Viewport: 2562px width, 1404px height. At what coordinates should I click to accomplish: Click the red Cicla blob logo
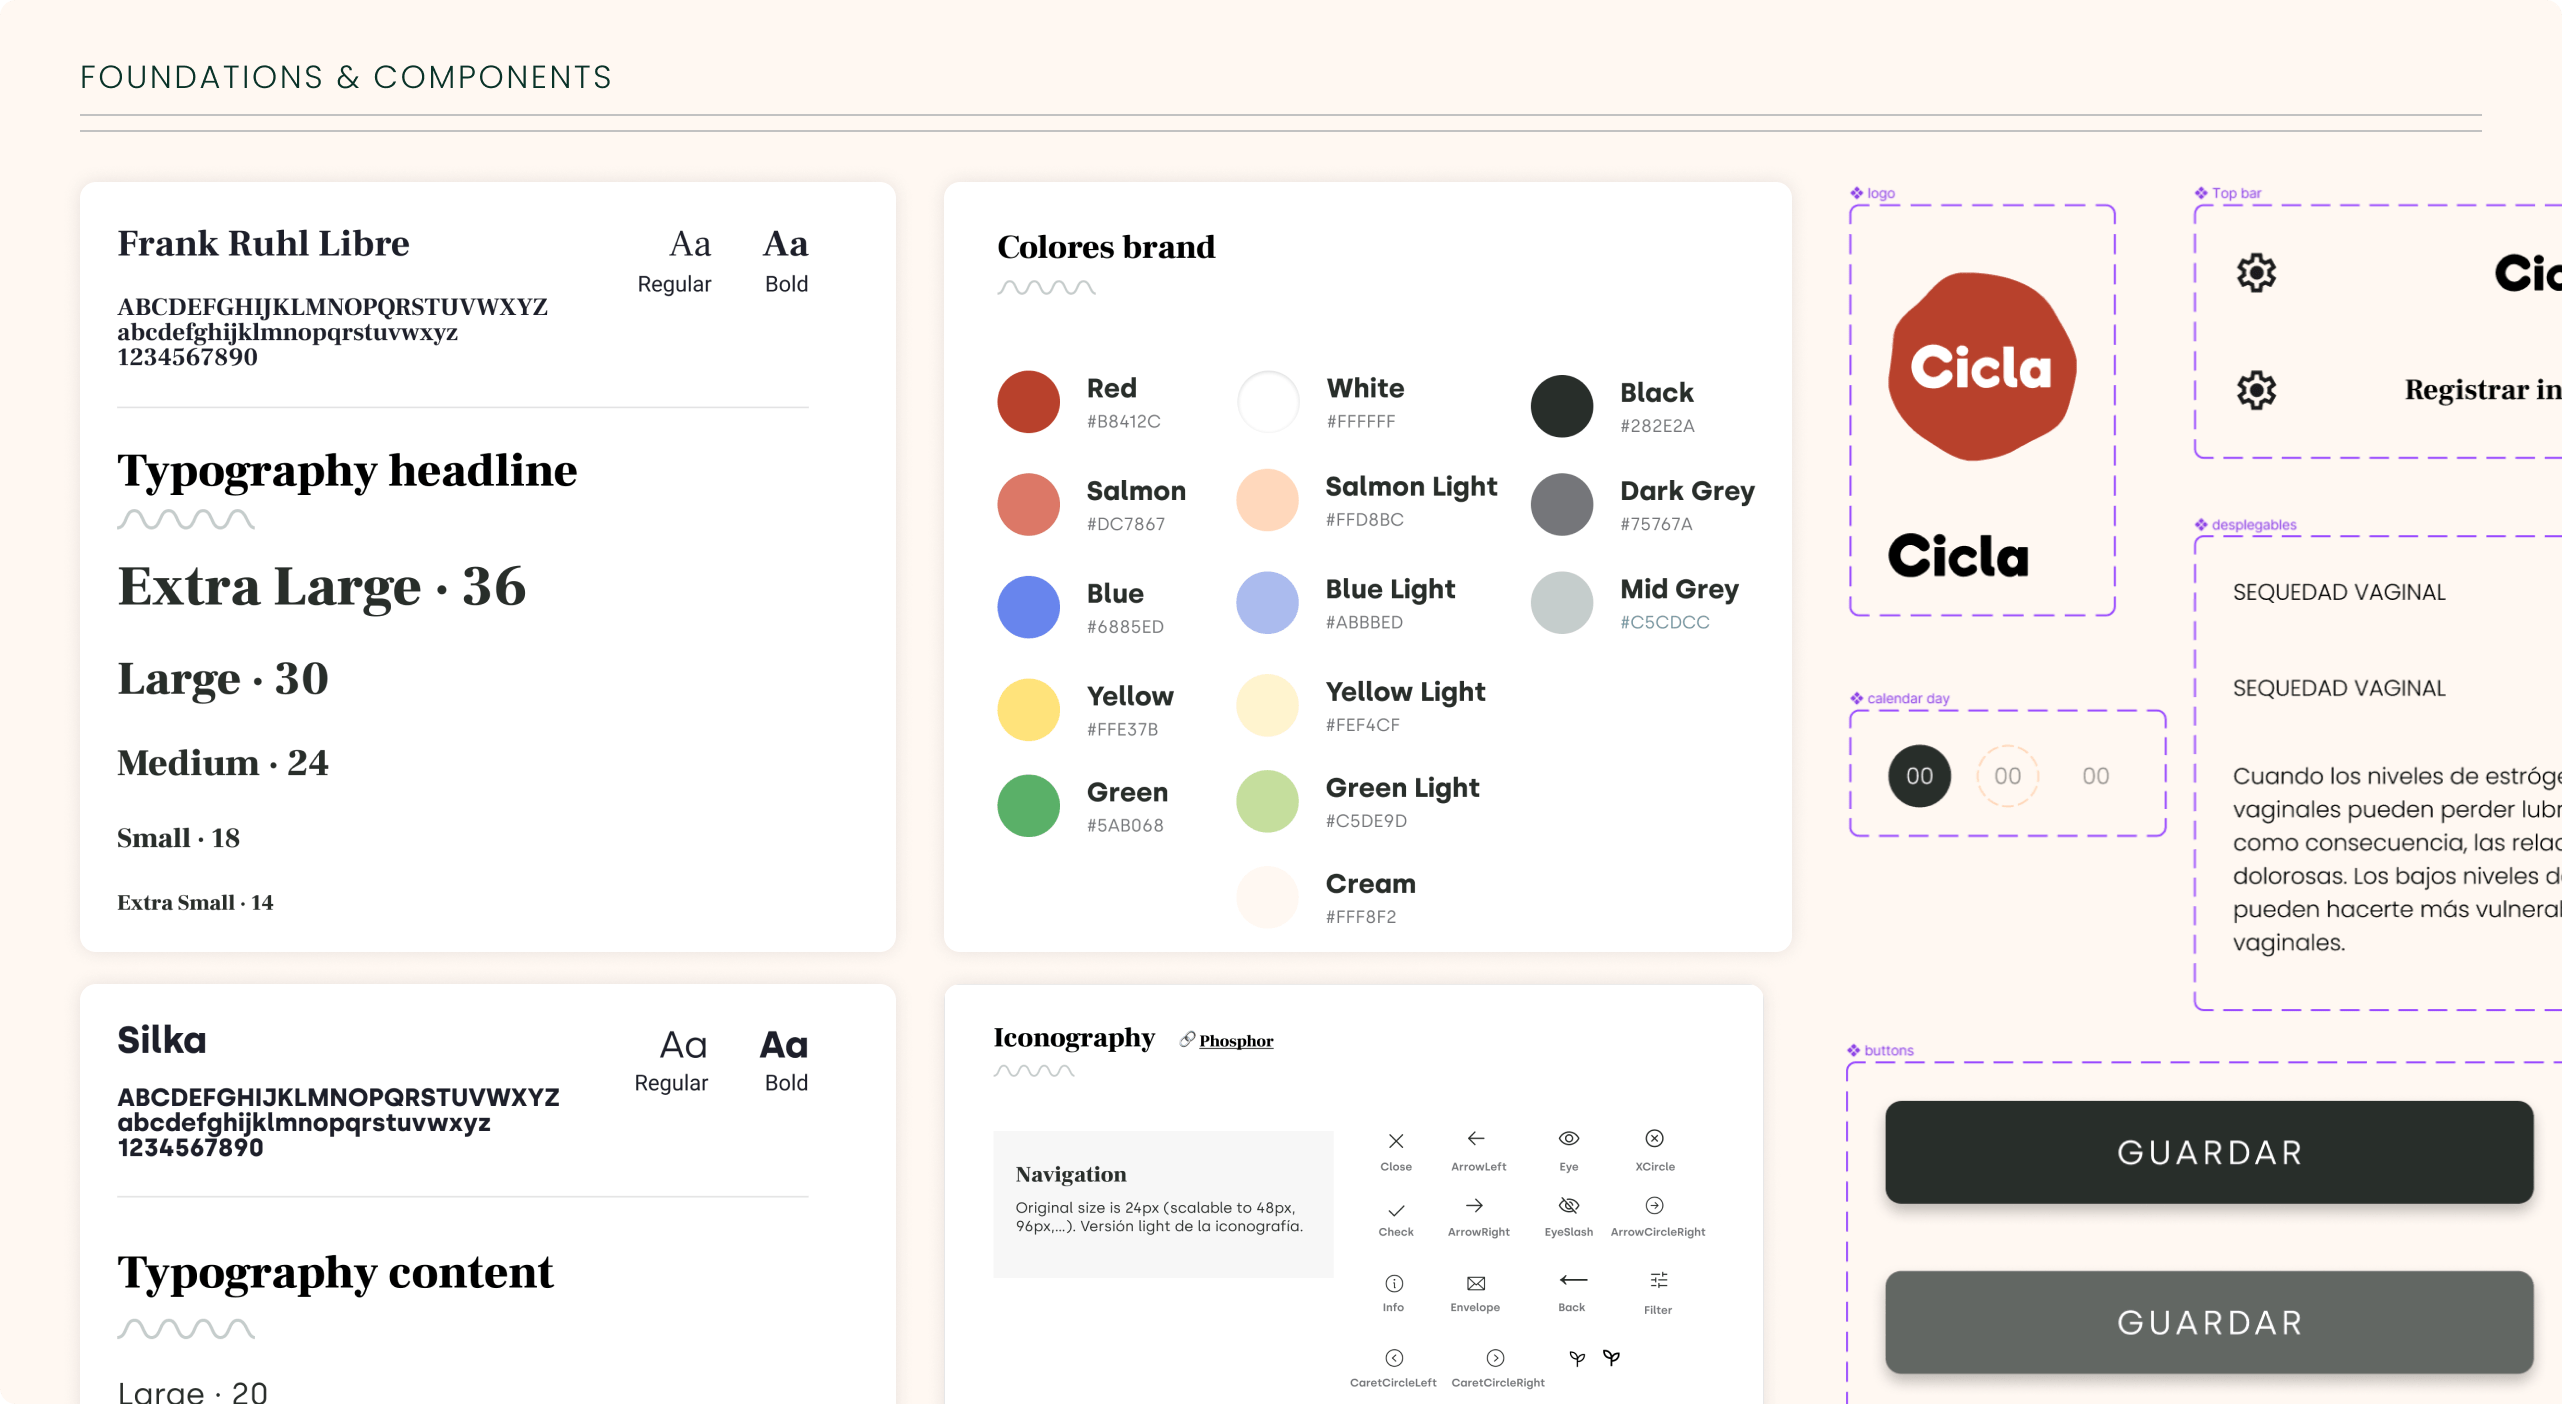coord(1981,367)
